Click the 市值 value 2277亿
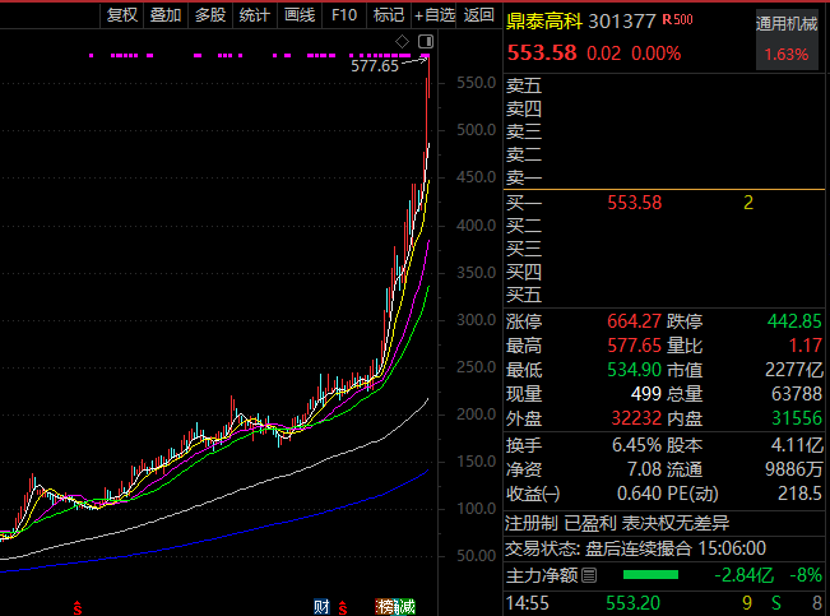Screen dimensions: 830x616 794,369
